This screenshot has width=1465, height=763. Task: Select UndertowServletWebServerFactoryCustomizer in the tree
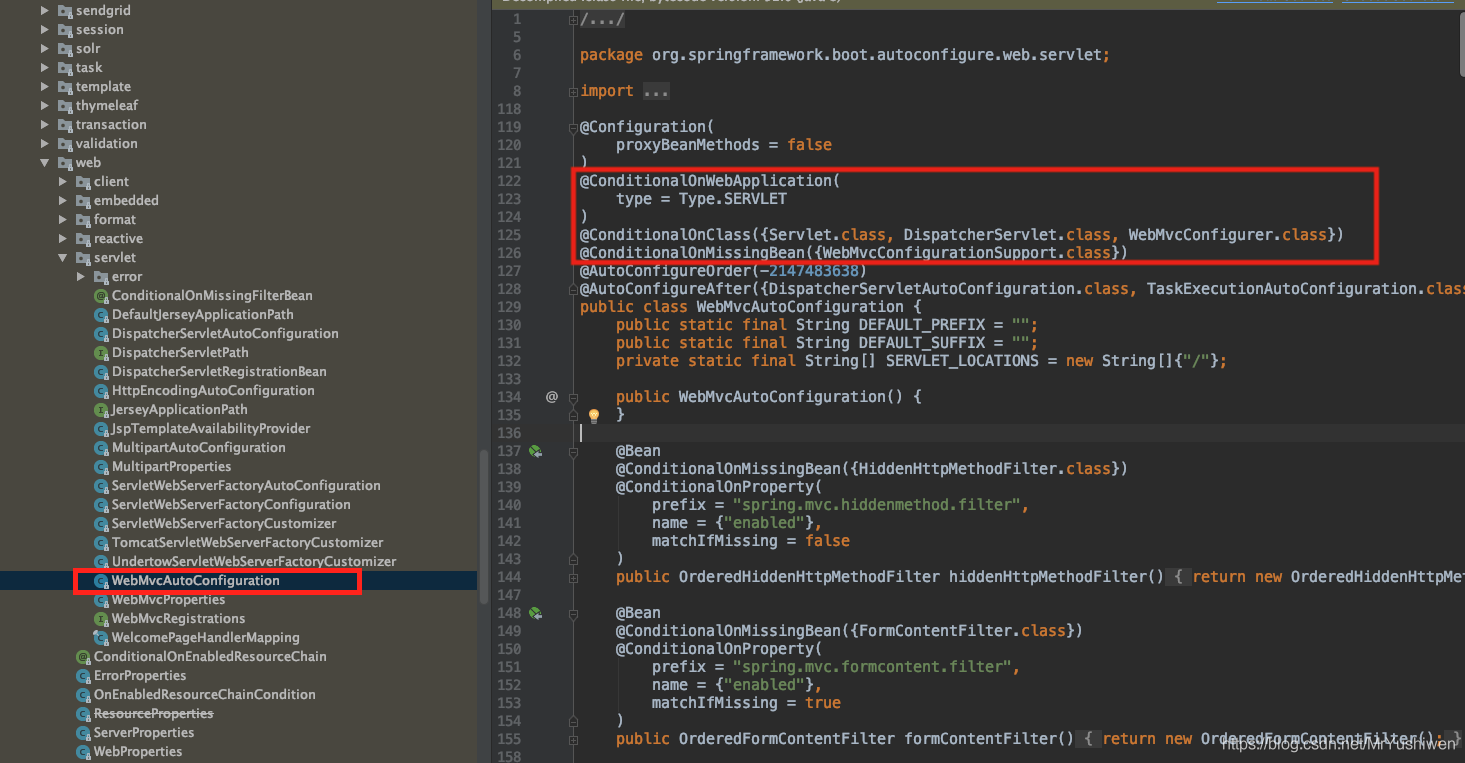click(254, 562)
